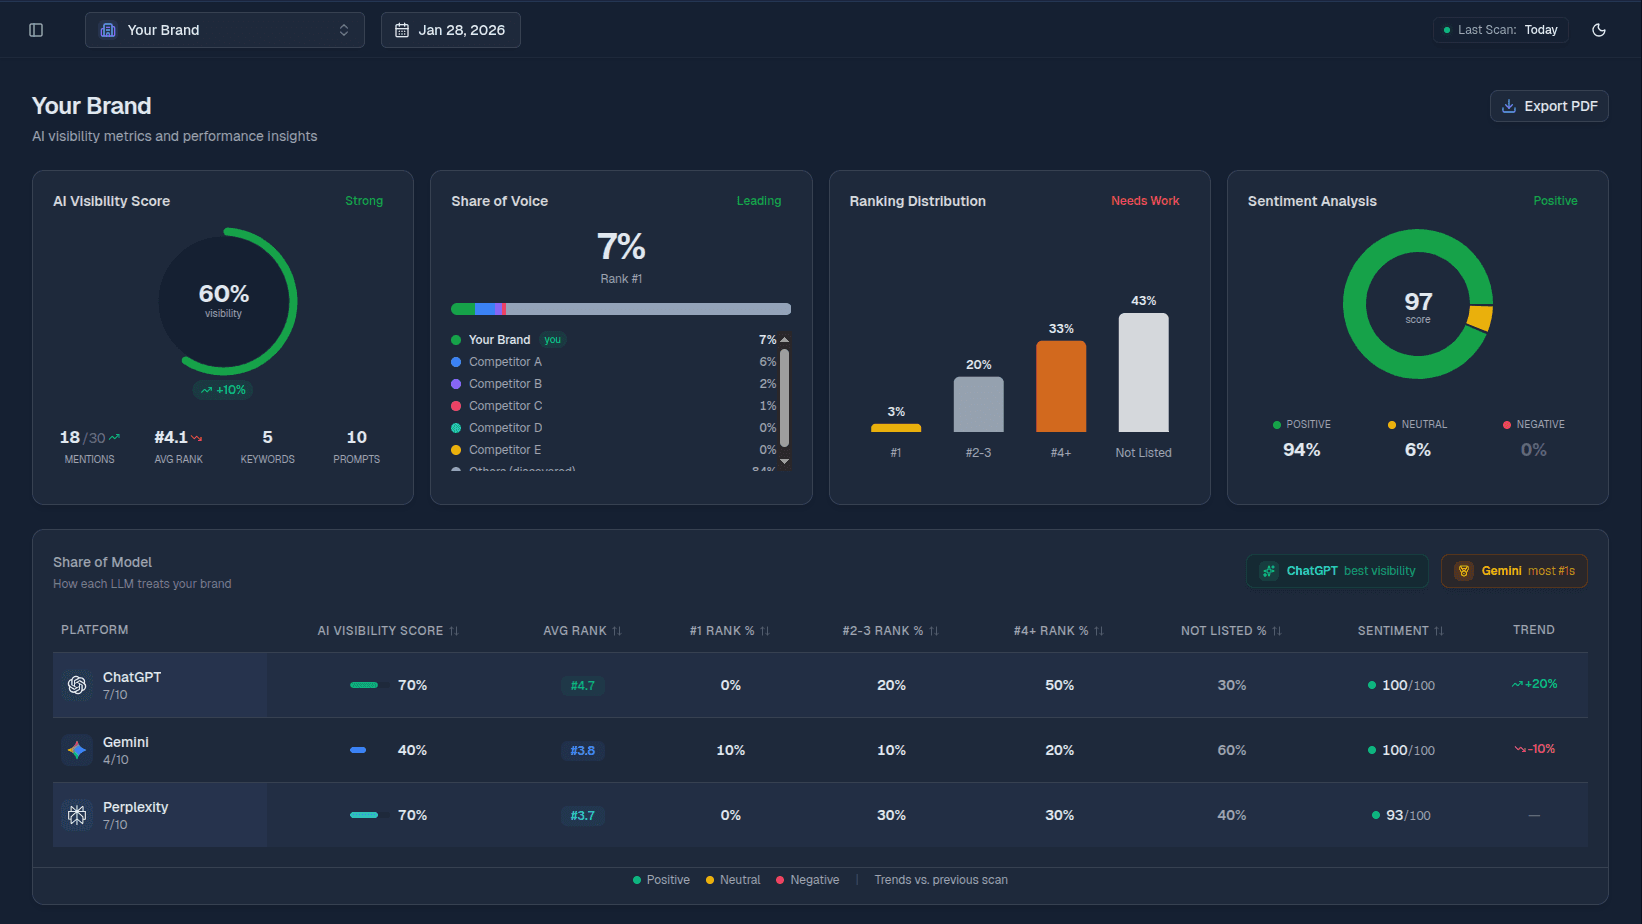Click the ChatGPT best visibility badge
This screenshot has width=1642, height=924.
tap(1337, 570)
